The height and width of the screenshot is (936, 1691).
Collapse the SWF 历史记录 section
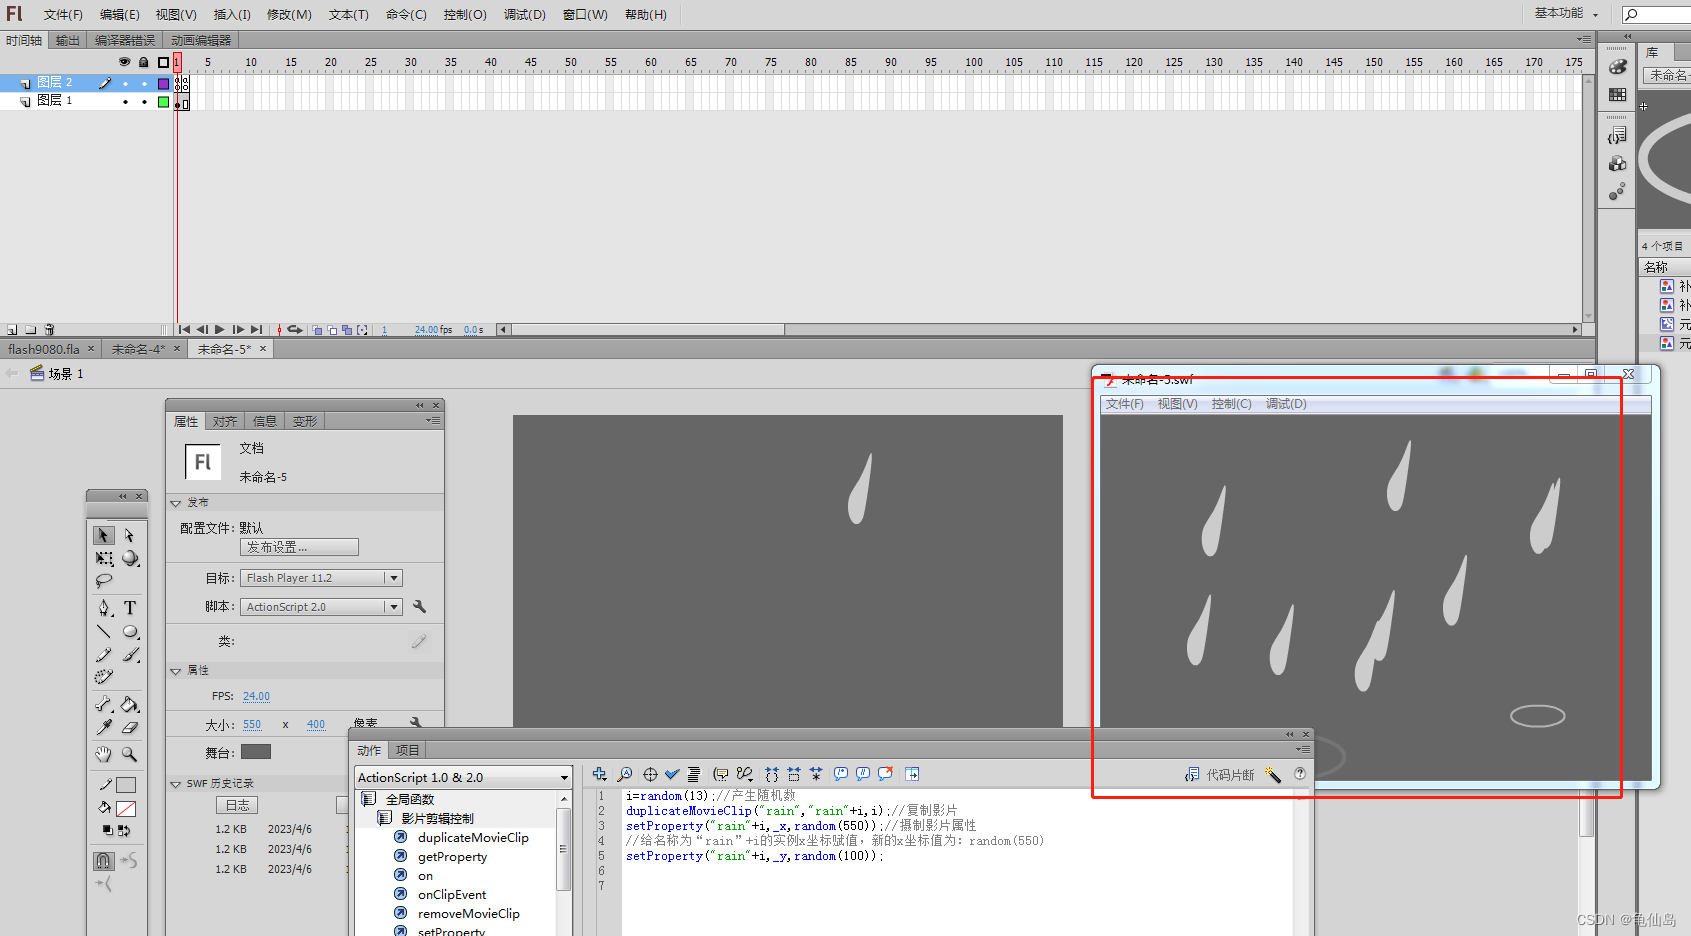point(176,784)
